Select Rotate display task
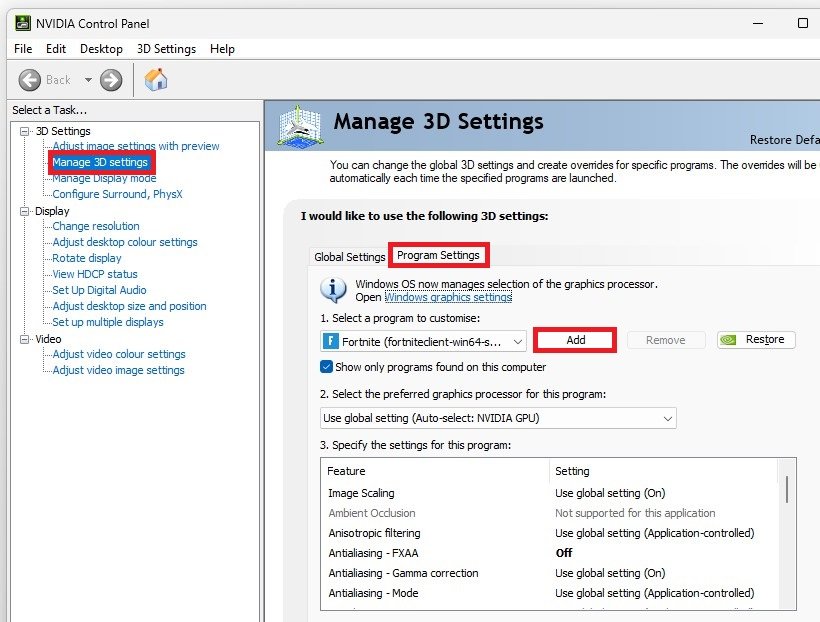 87,258
